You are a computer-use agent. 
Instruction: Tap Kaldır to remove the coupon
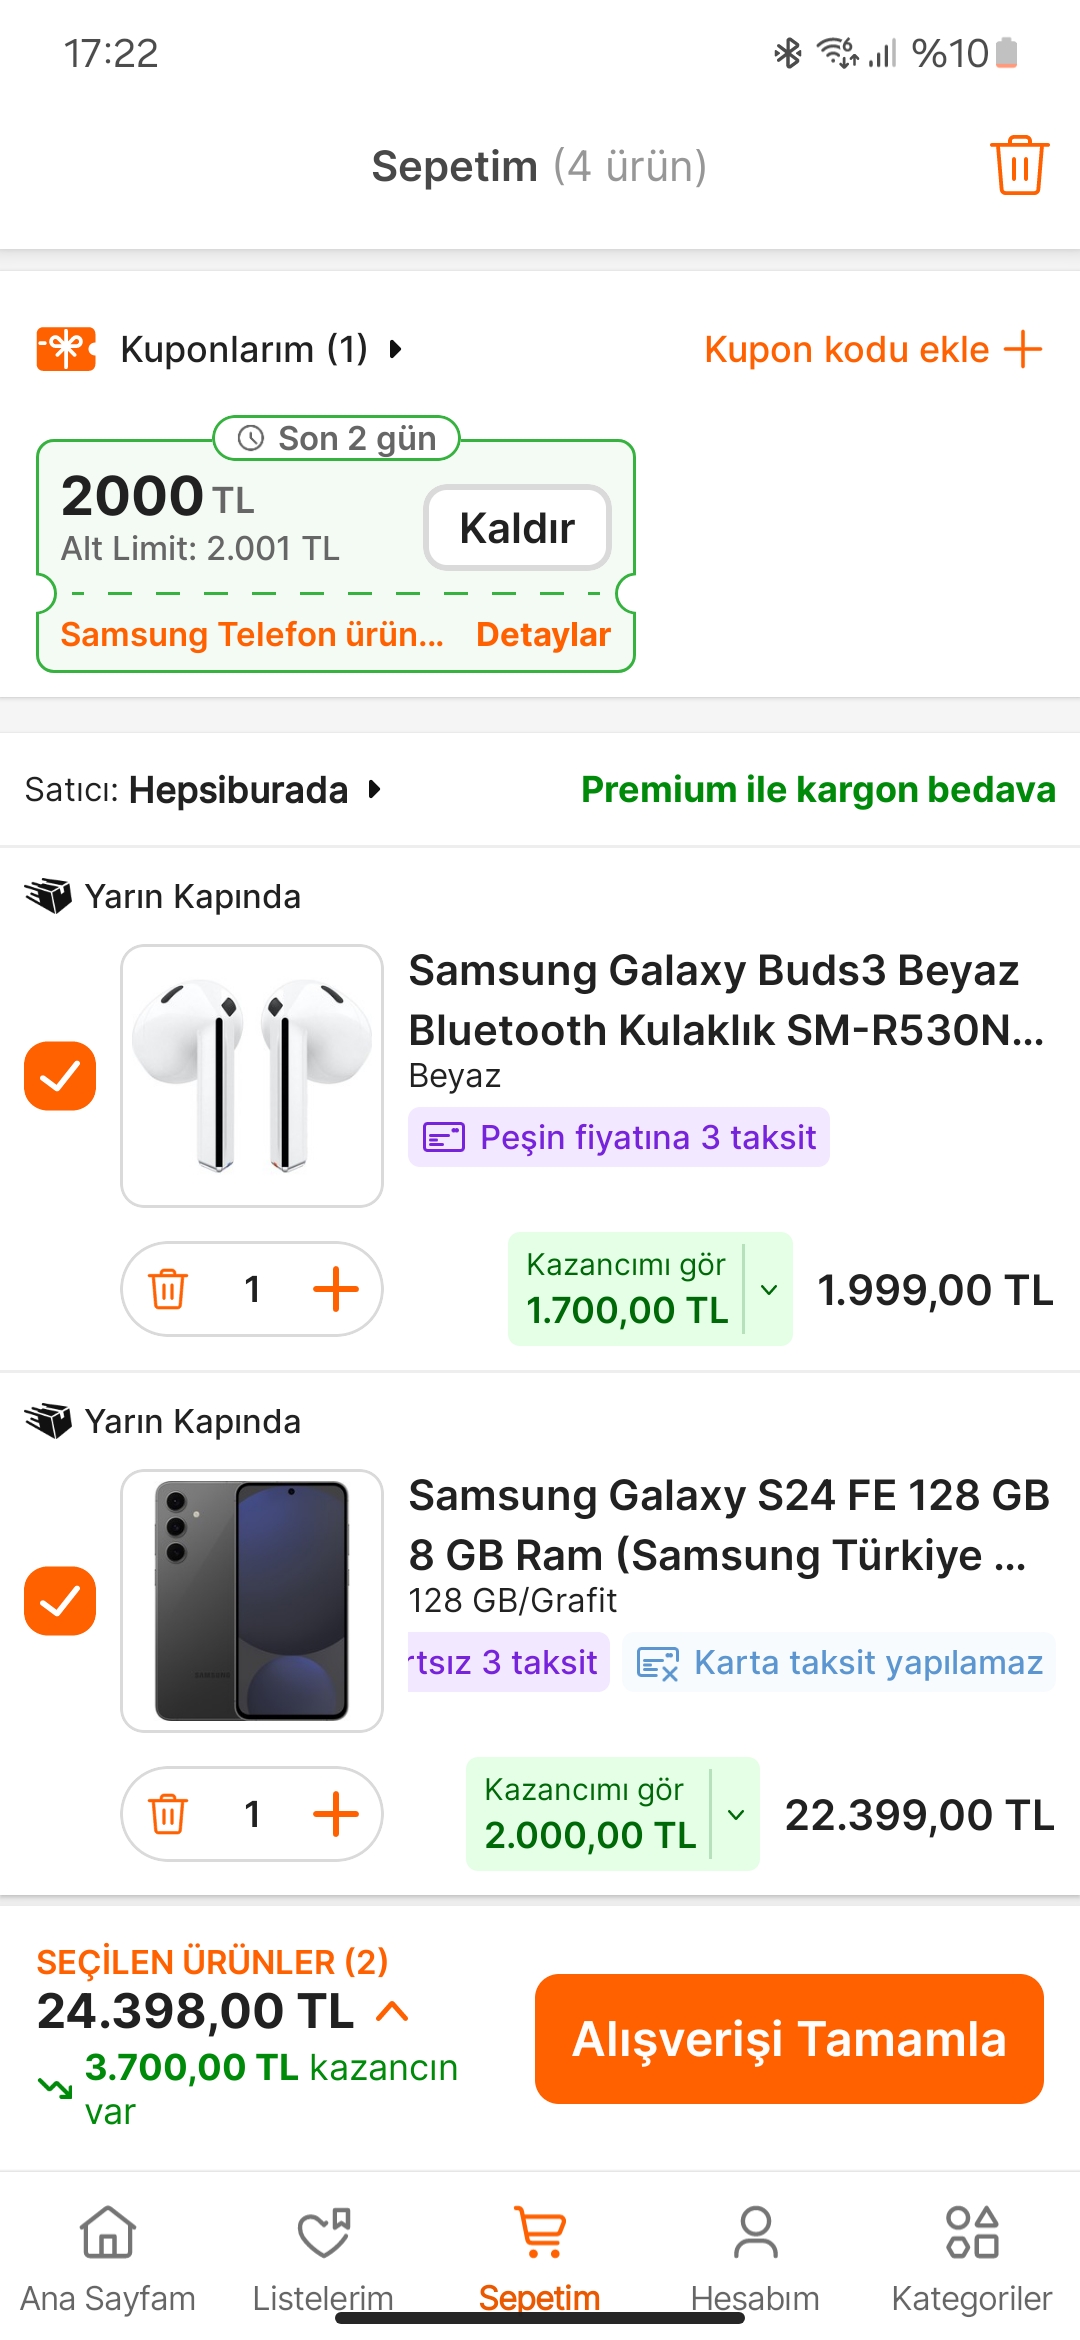517,528
